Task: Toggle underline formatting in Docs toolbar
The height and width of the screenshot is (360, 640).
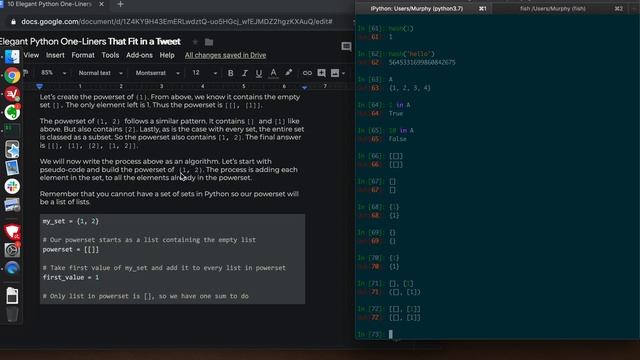Action: [259, 73]
